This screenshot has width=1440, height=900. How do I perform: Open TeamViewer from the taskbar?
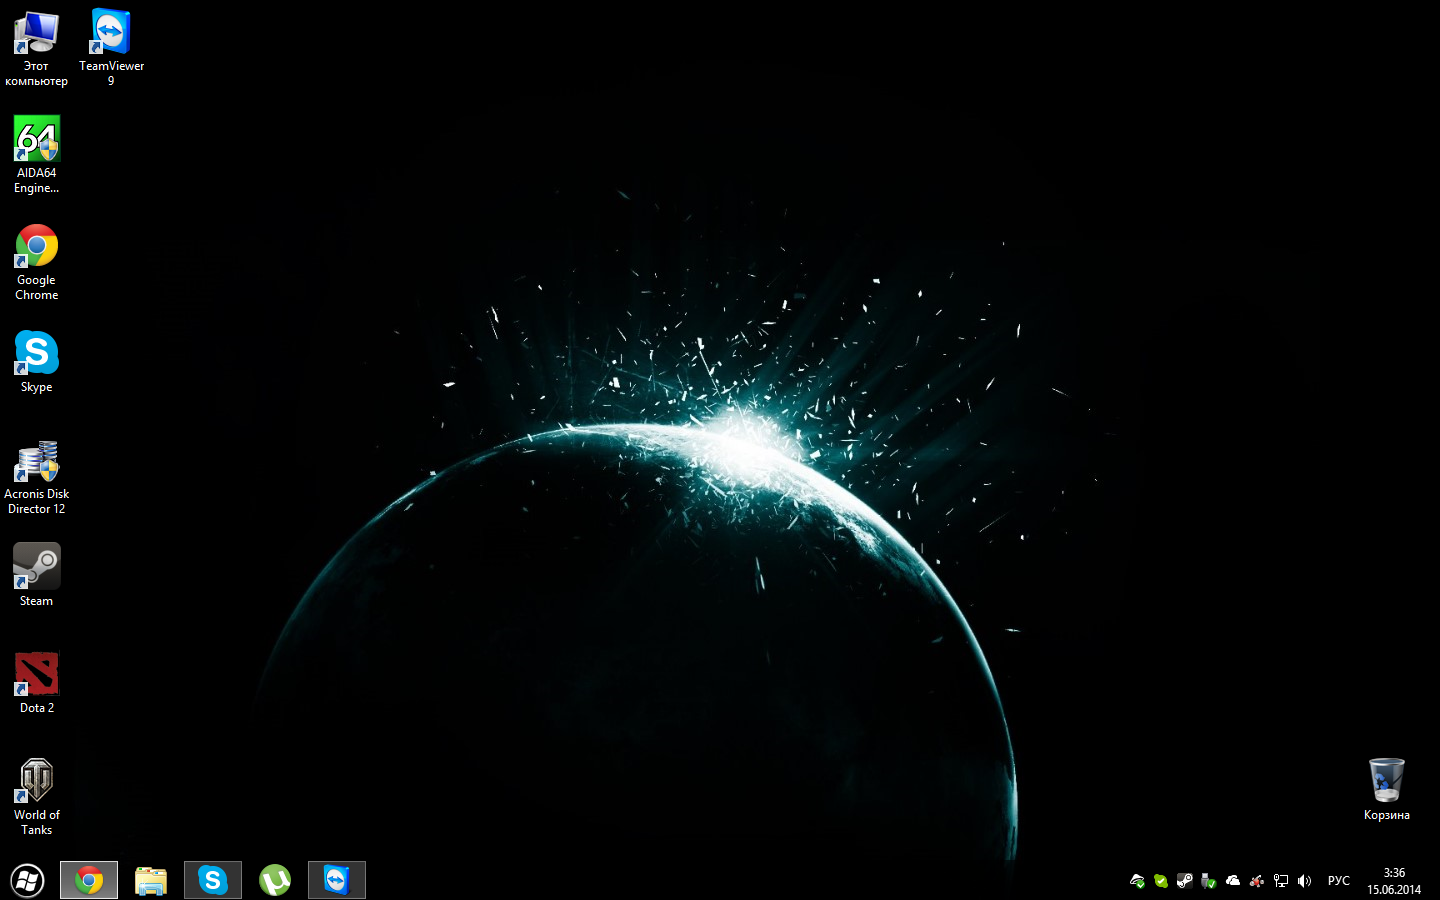pos(337,880)
